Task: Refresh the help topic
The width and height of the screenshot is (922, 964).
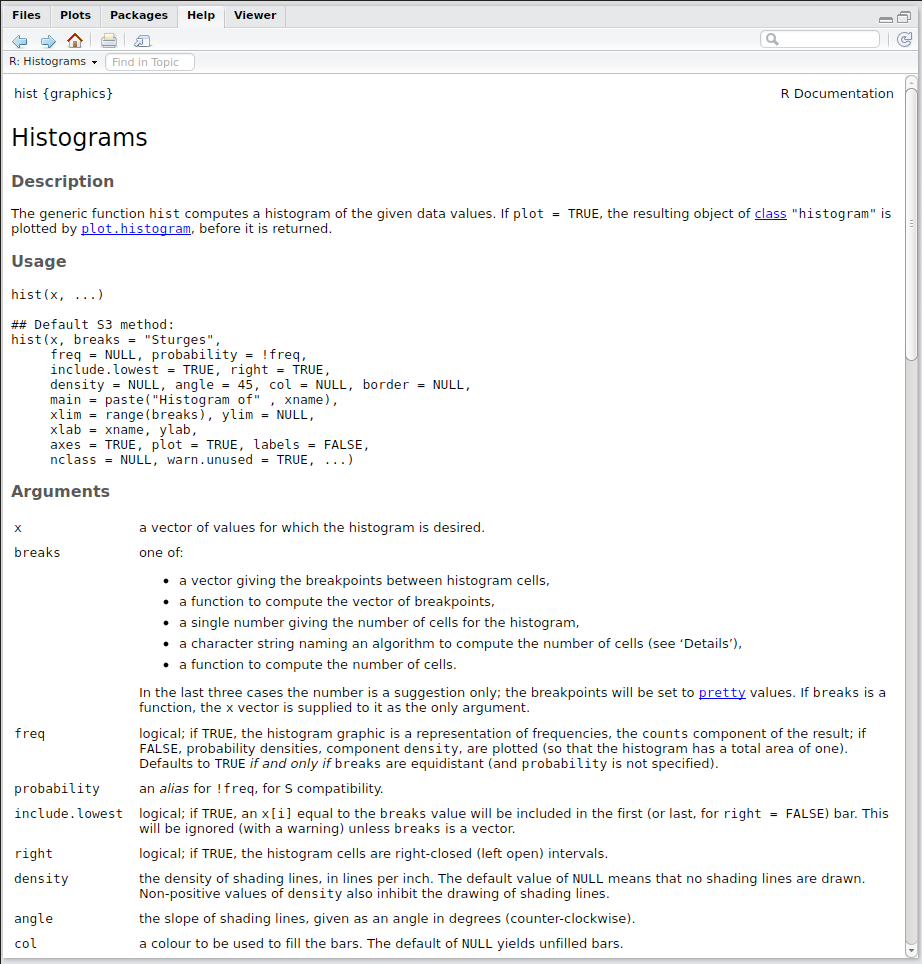Action: [x=904, y=40]
